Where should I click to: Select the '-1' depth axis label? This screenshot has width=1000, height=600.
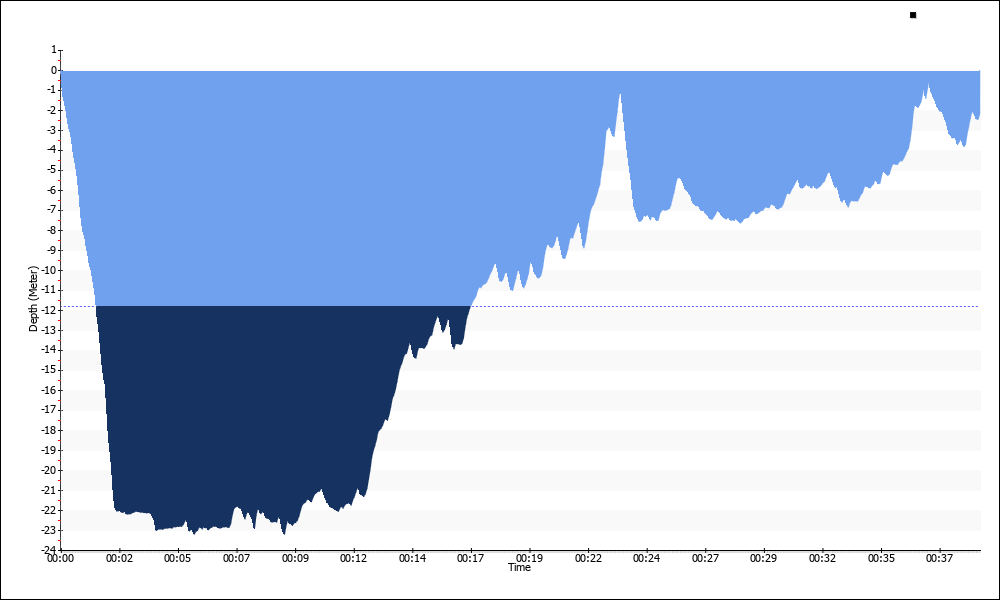click(x=51, y=90)
